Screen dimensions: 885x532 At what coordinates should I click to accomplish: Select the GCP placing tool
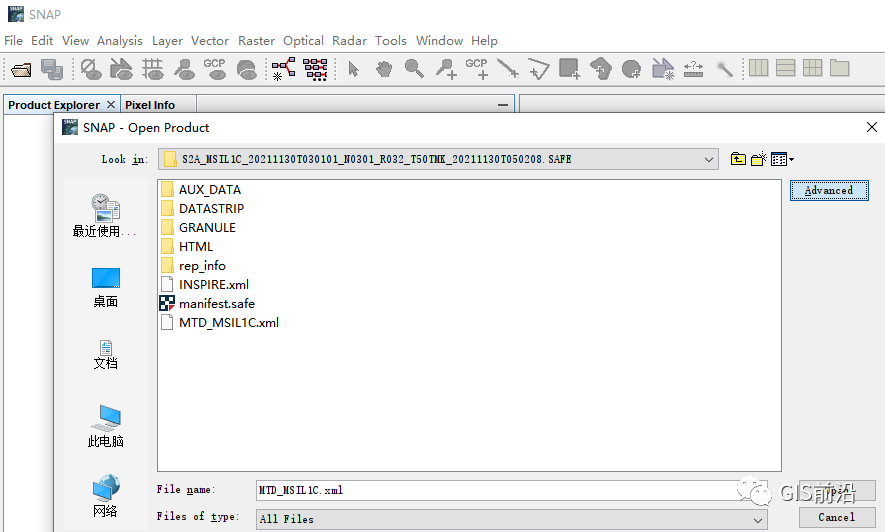tap(476, 69)
